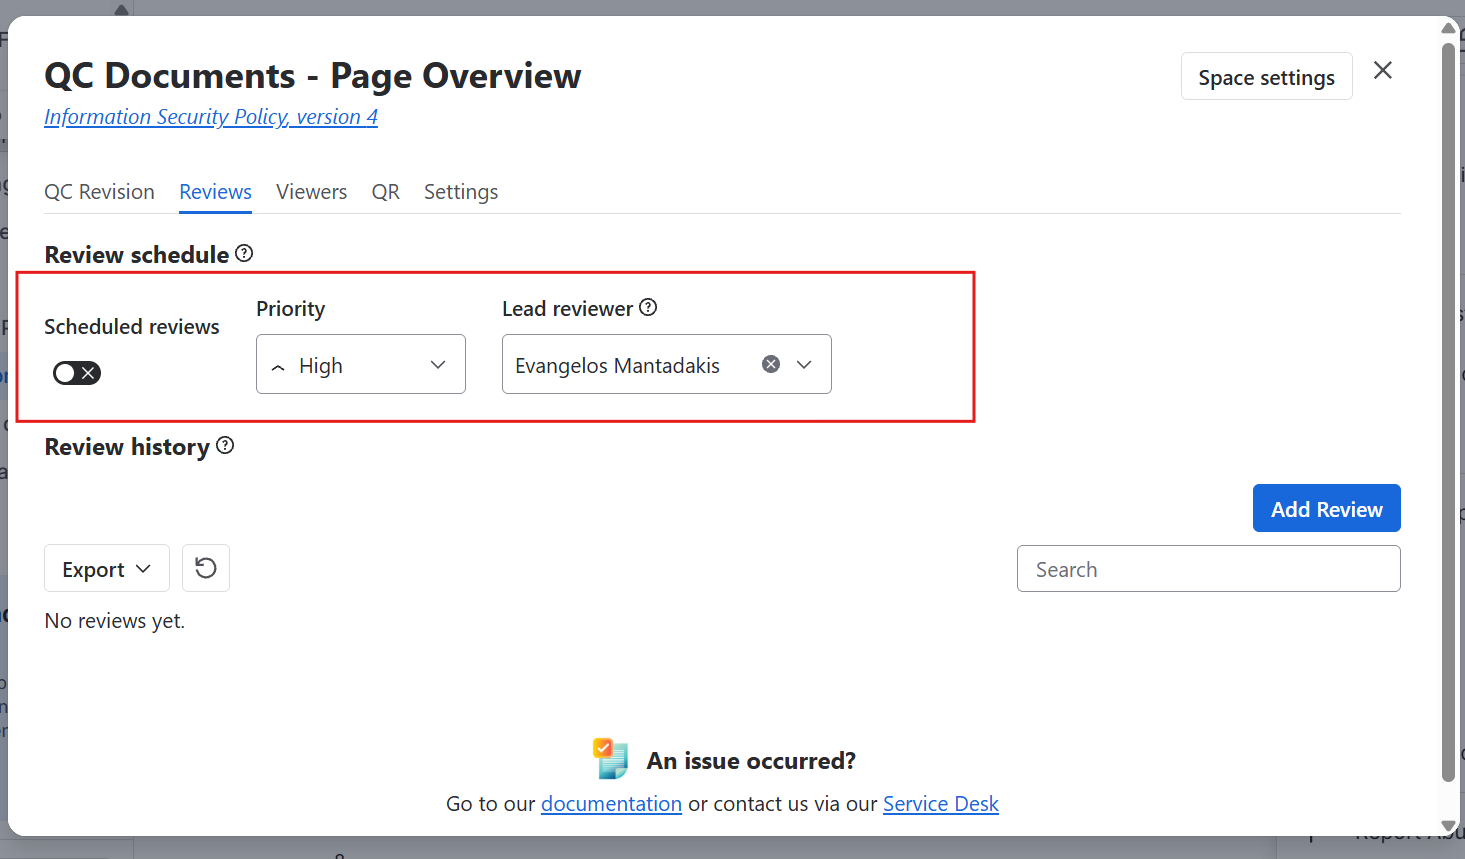Screen dimensions: 1465x859
Task: Open the Export dropdown menu
Action: [x=107, y=568]
